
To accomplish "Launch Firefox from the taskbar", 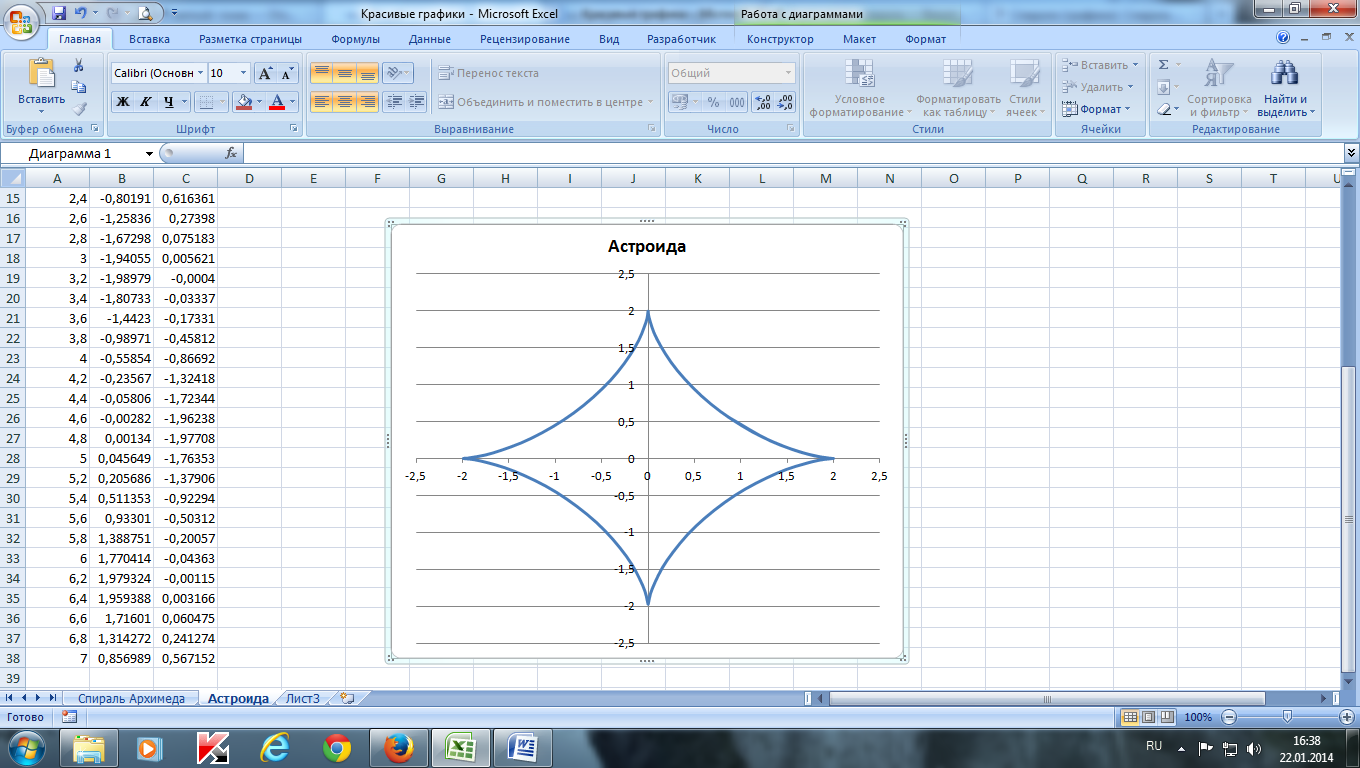I will (399, 747).
